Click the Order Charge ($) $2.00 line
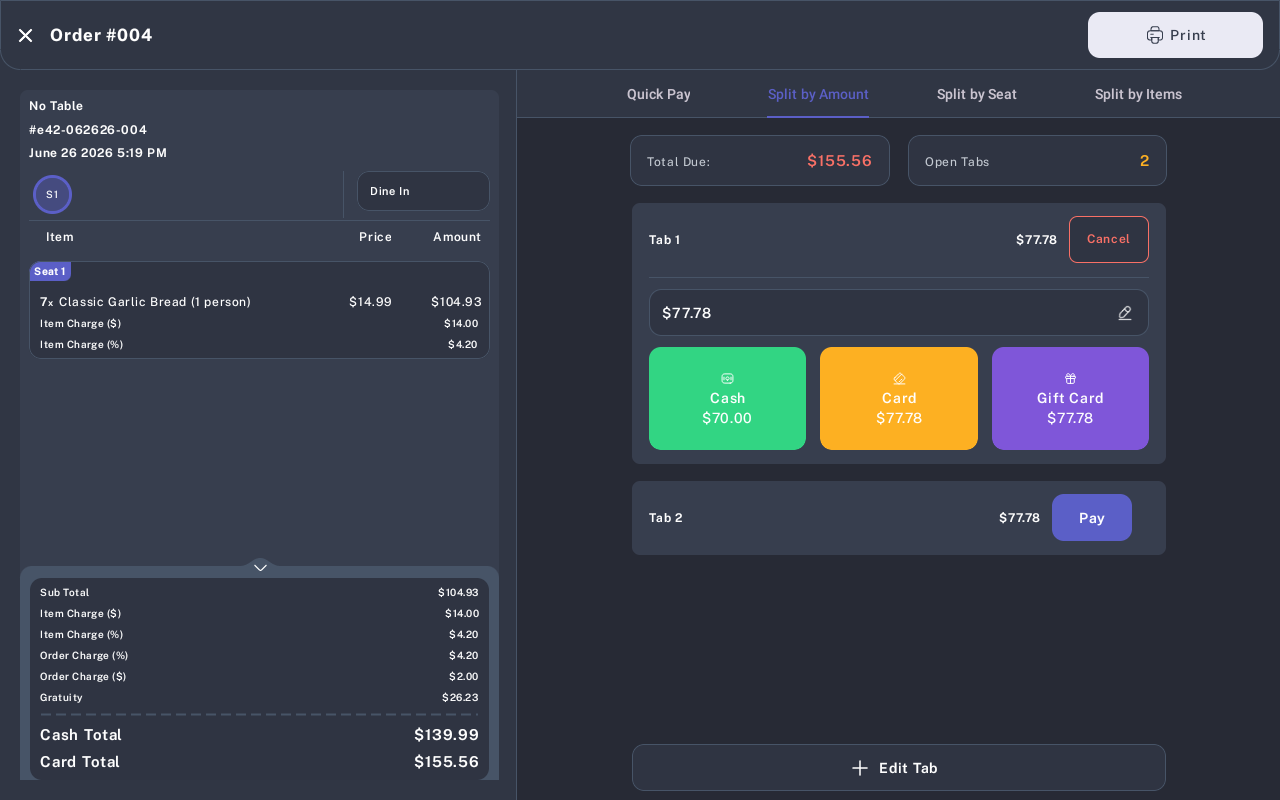1280x800 pixels. click(259, 676)
